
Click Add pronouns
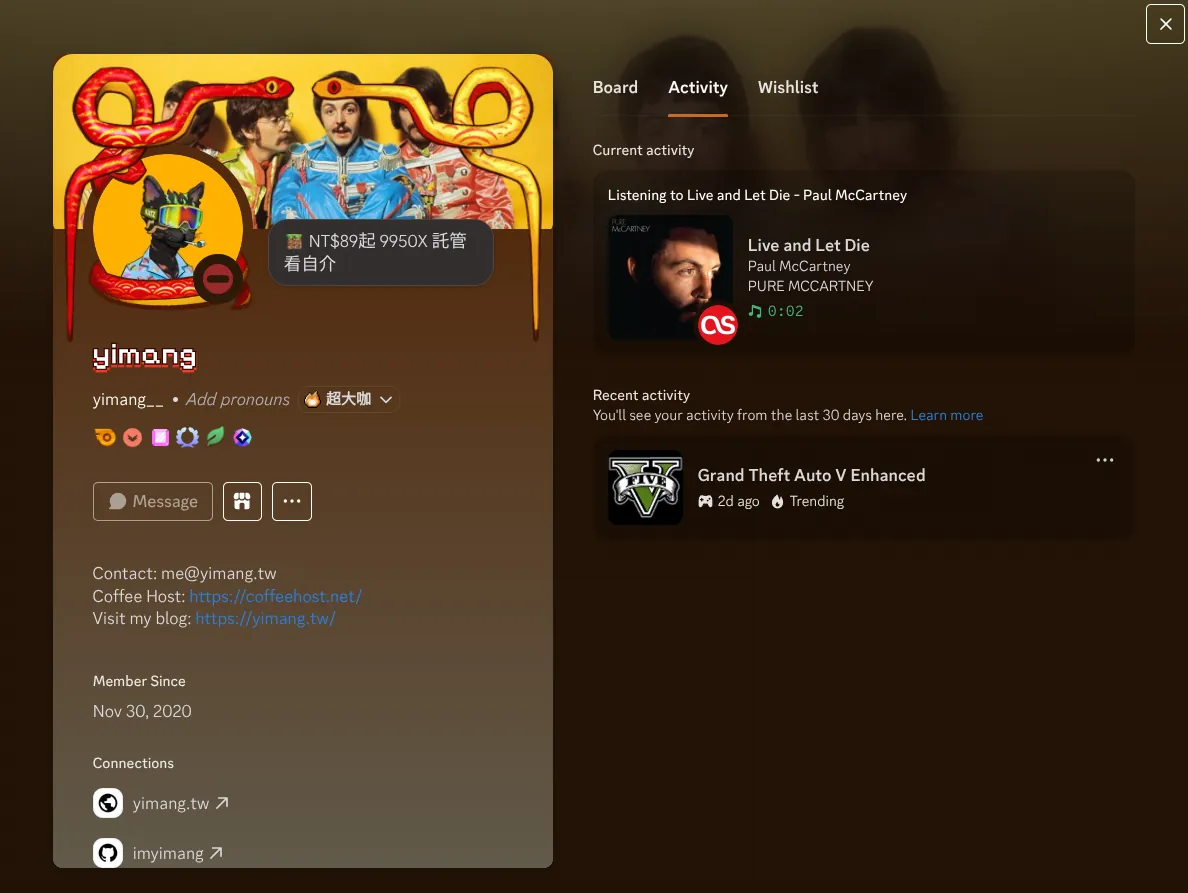tap(238, 399)
